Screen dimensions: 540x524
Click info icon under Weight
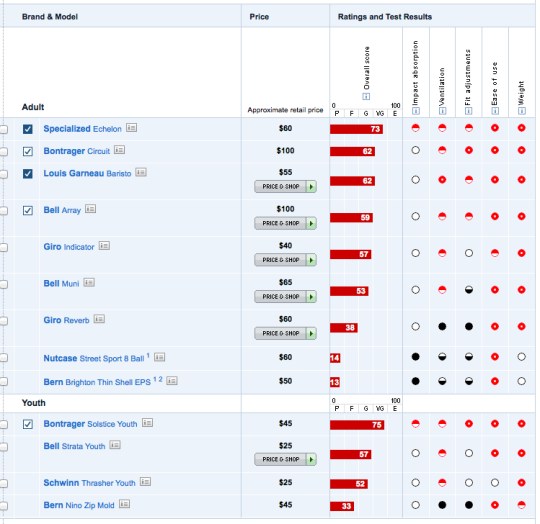pos(522,111)
